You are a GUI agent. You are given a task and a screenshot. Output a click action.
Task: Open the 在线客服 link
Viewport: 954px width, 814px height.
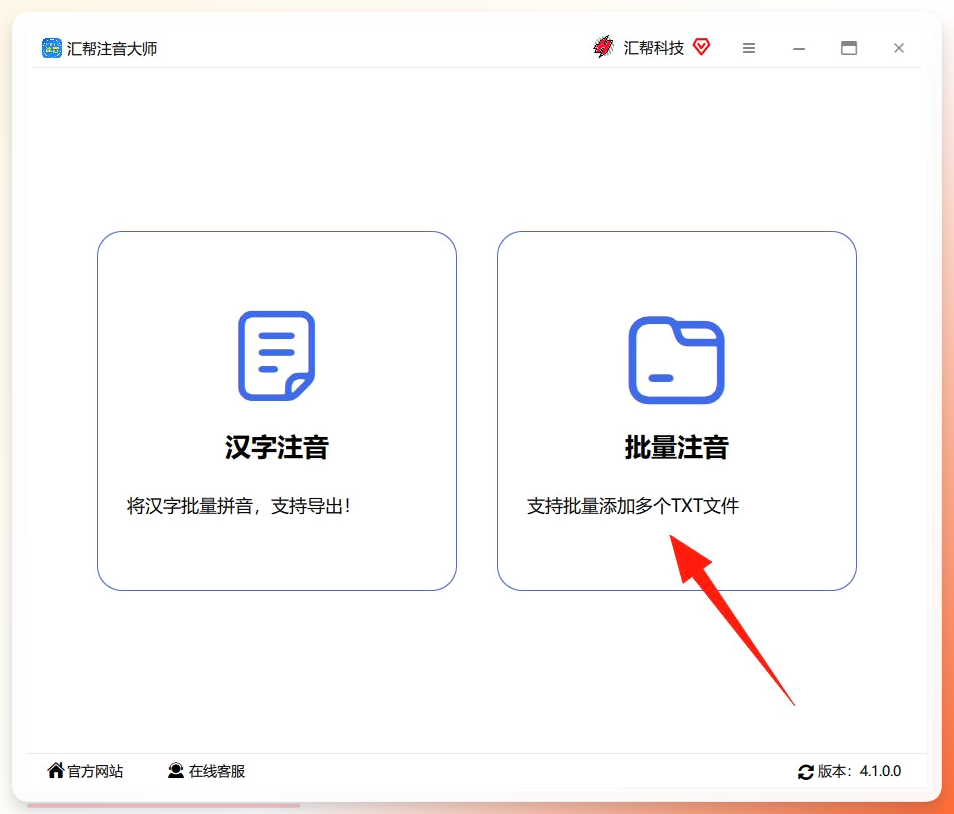[217, 771]
